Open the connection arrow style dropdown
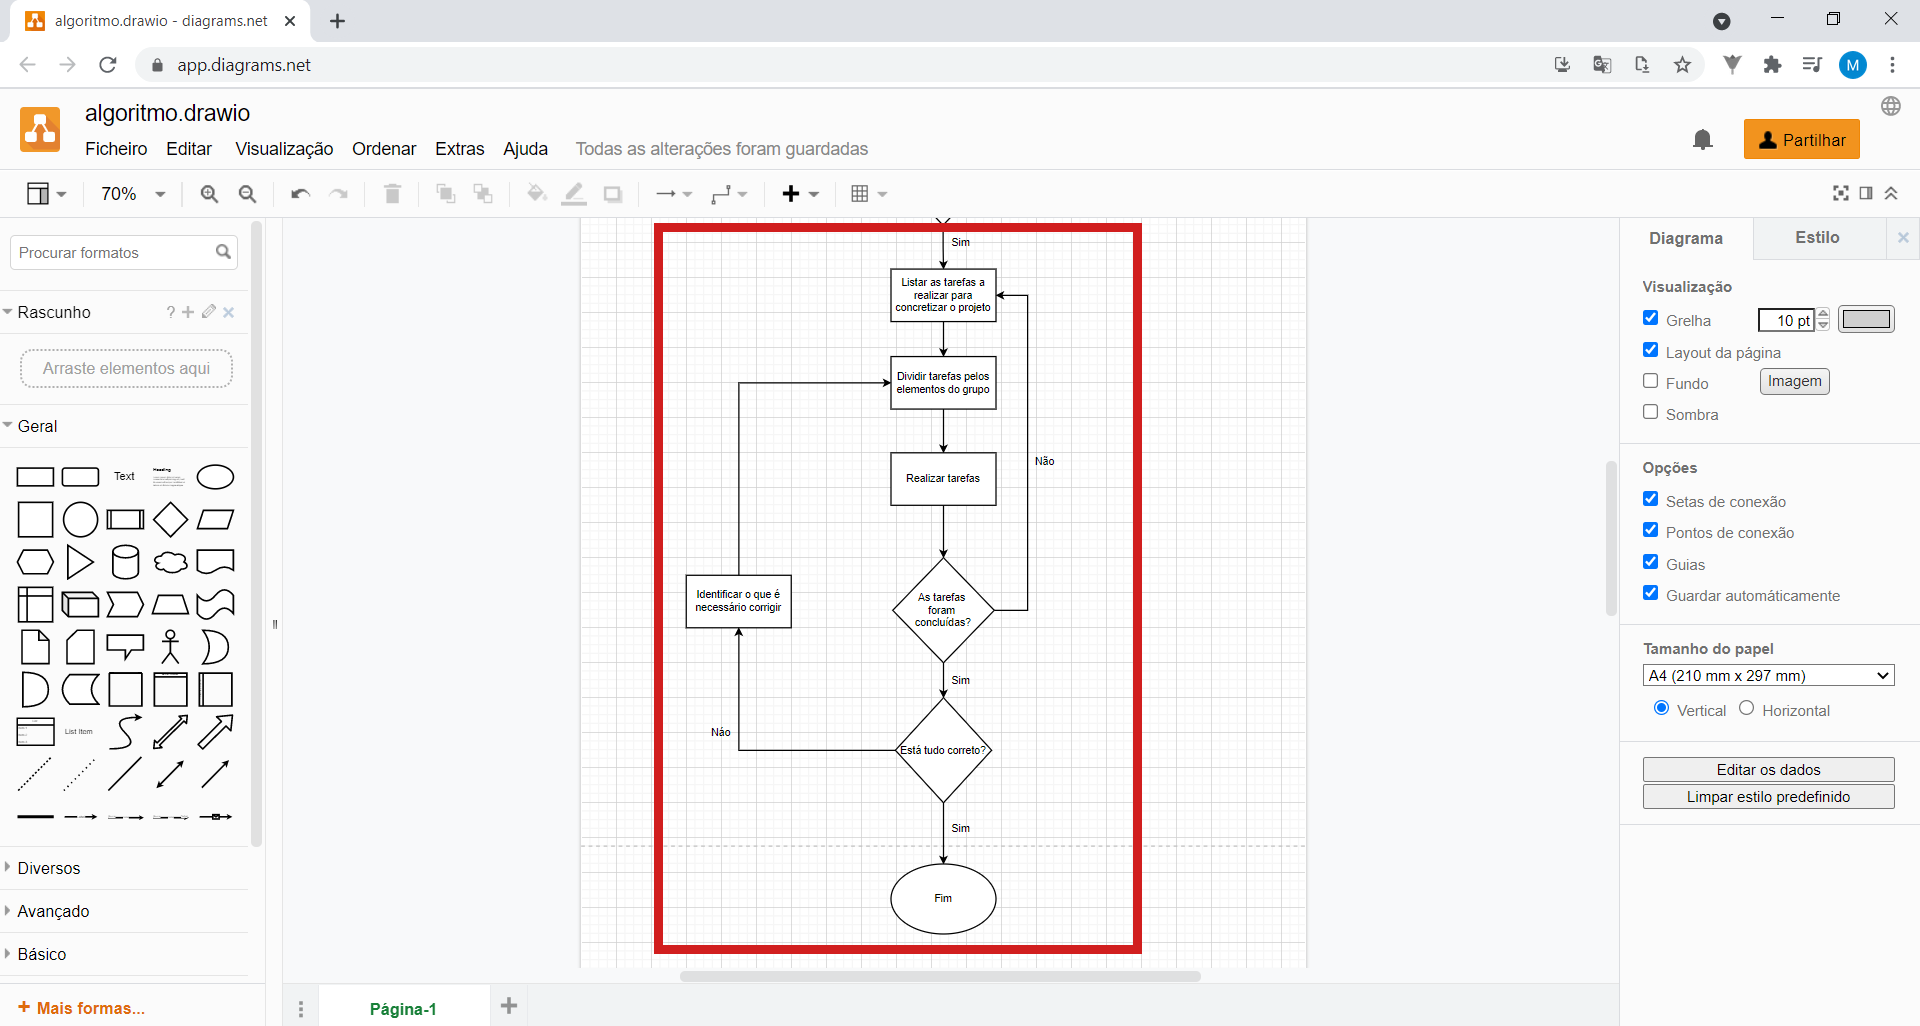This screenshot has width=1920, height=1026. pos(674,194)
